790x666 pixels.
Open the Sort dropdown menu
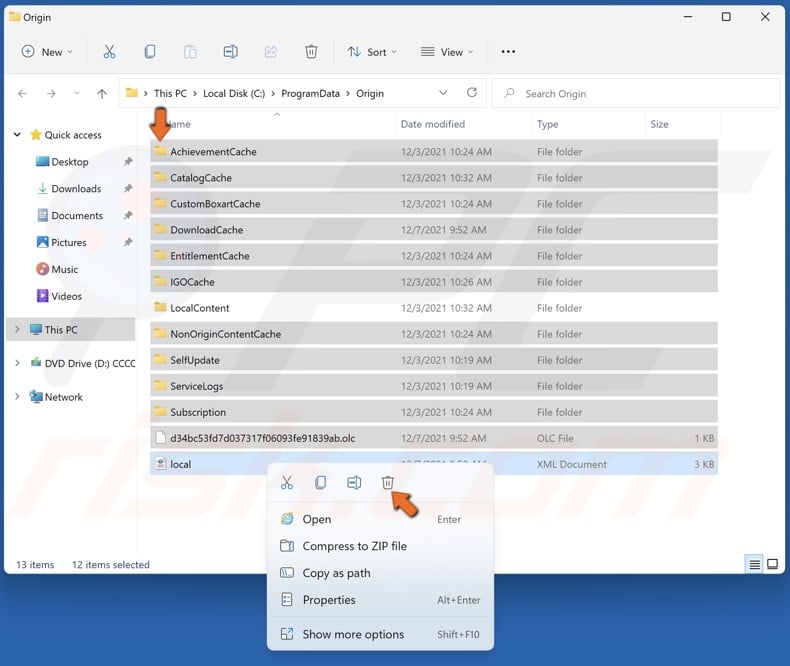point(372,52)
